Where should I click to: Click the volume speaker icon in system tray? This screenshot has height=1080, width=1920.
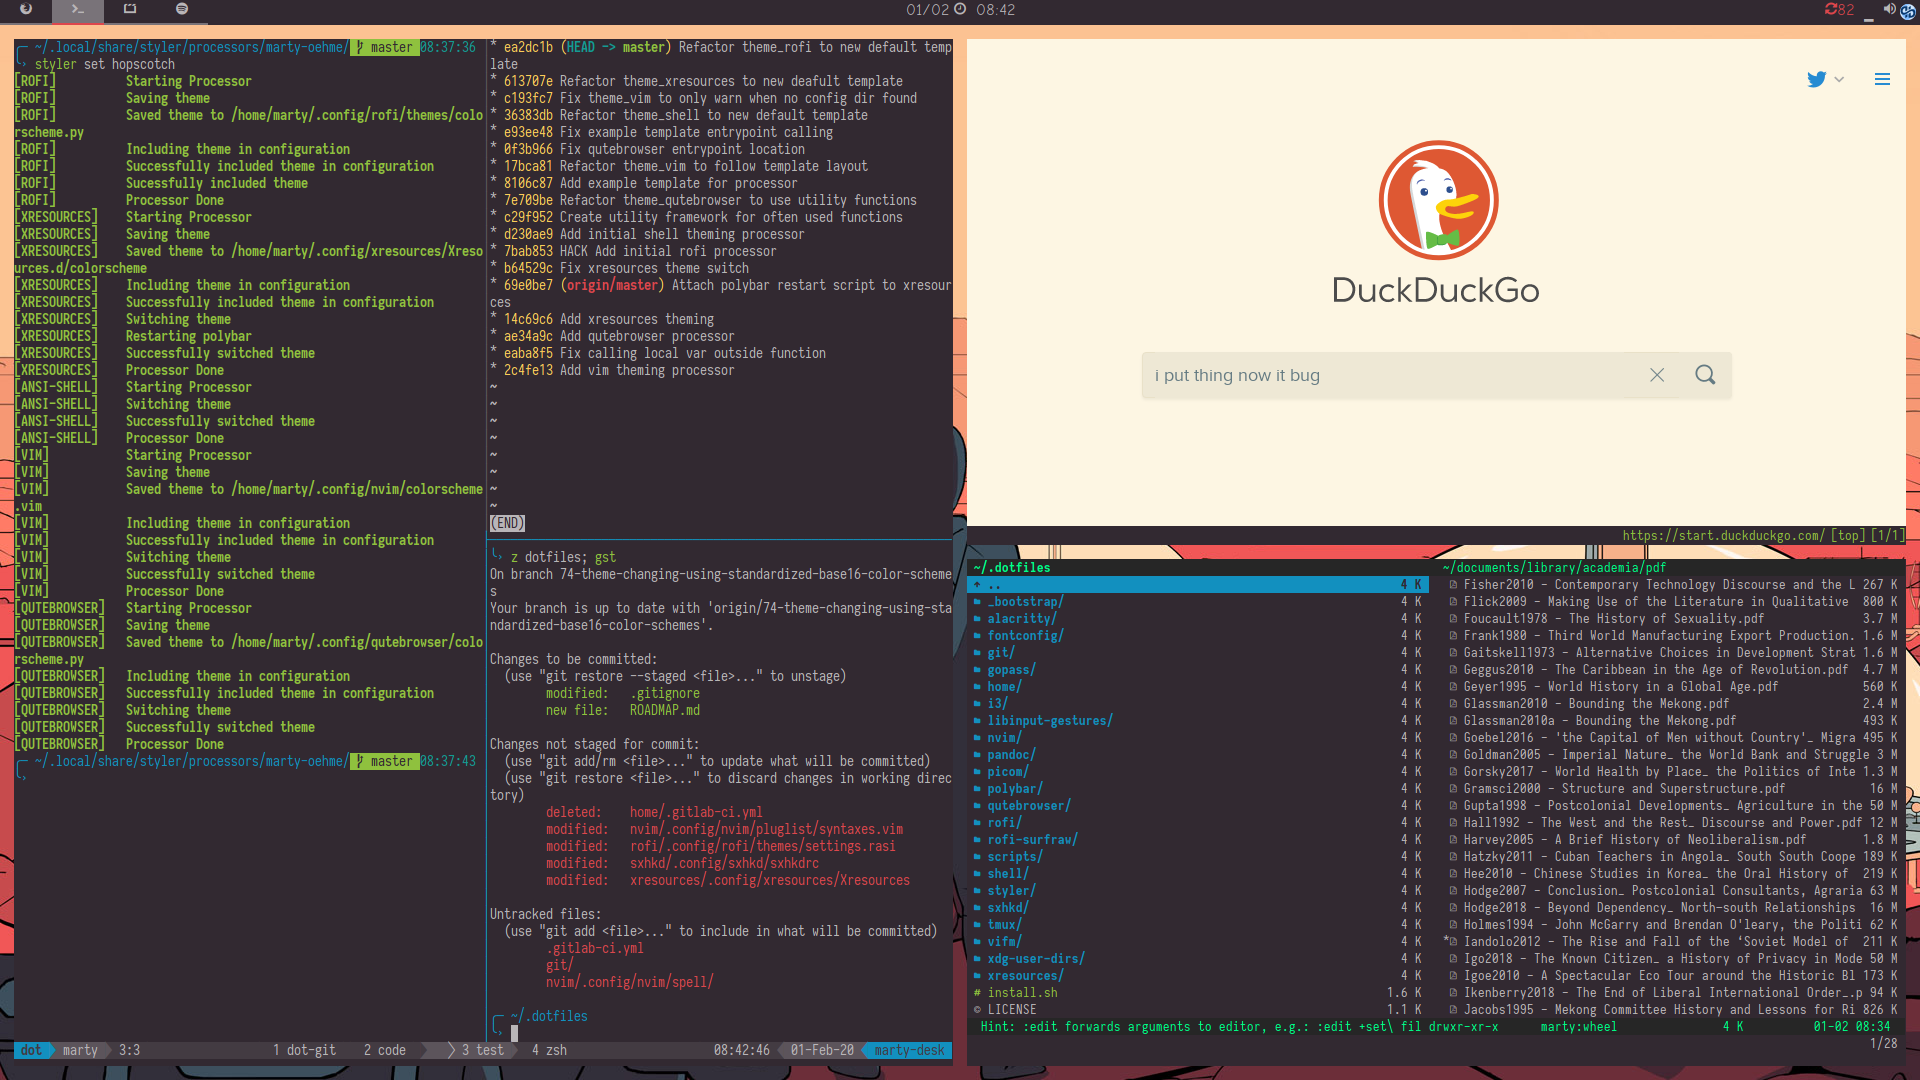[1889, 9]
